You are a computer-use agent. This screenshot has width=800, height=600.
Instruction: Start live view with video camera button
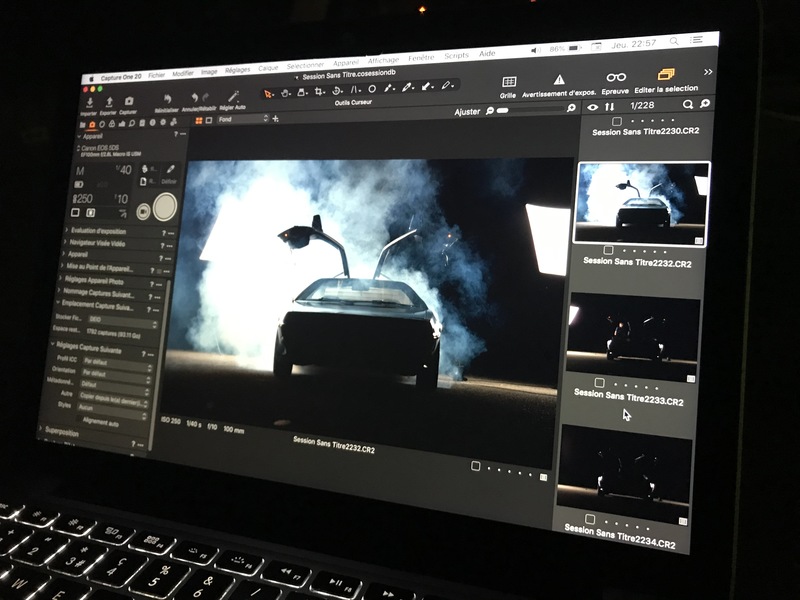(143, 211)
